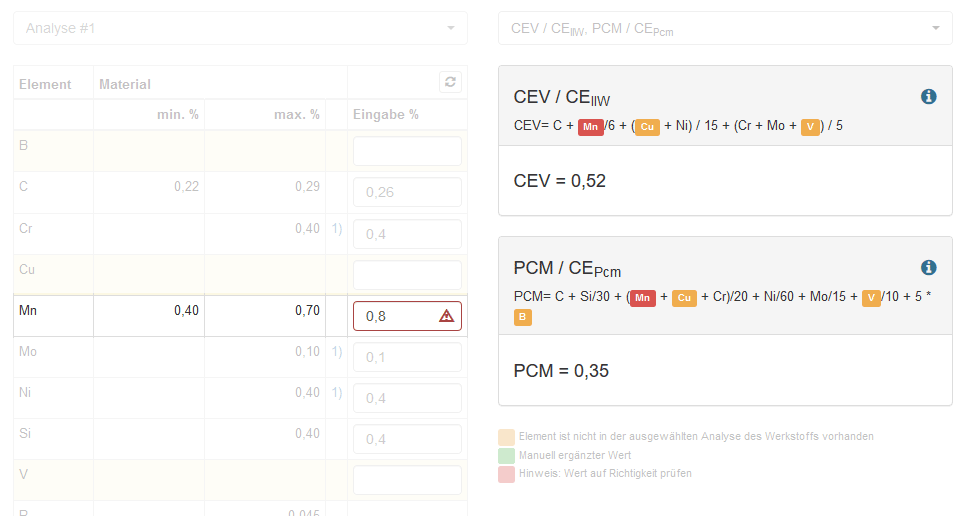Open info icon for PCM / CE Pcm

pos(928,268)
